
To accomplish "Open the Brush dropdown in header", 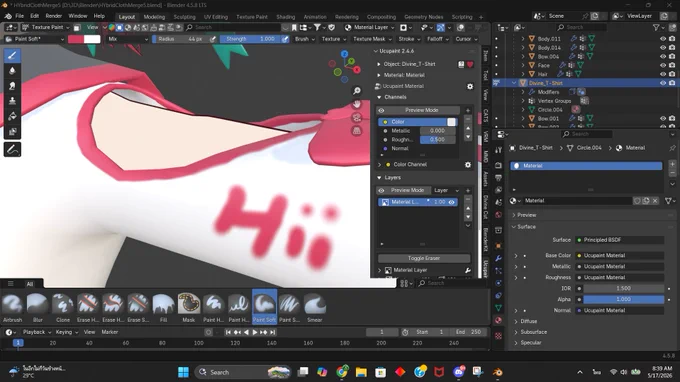I will click(x=304, y=39).
